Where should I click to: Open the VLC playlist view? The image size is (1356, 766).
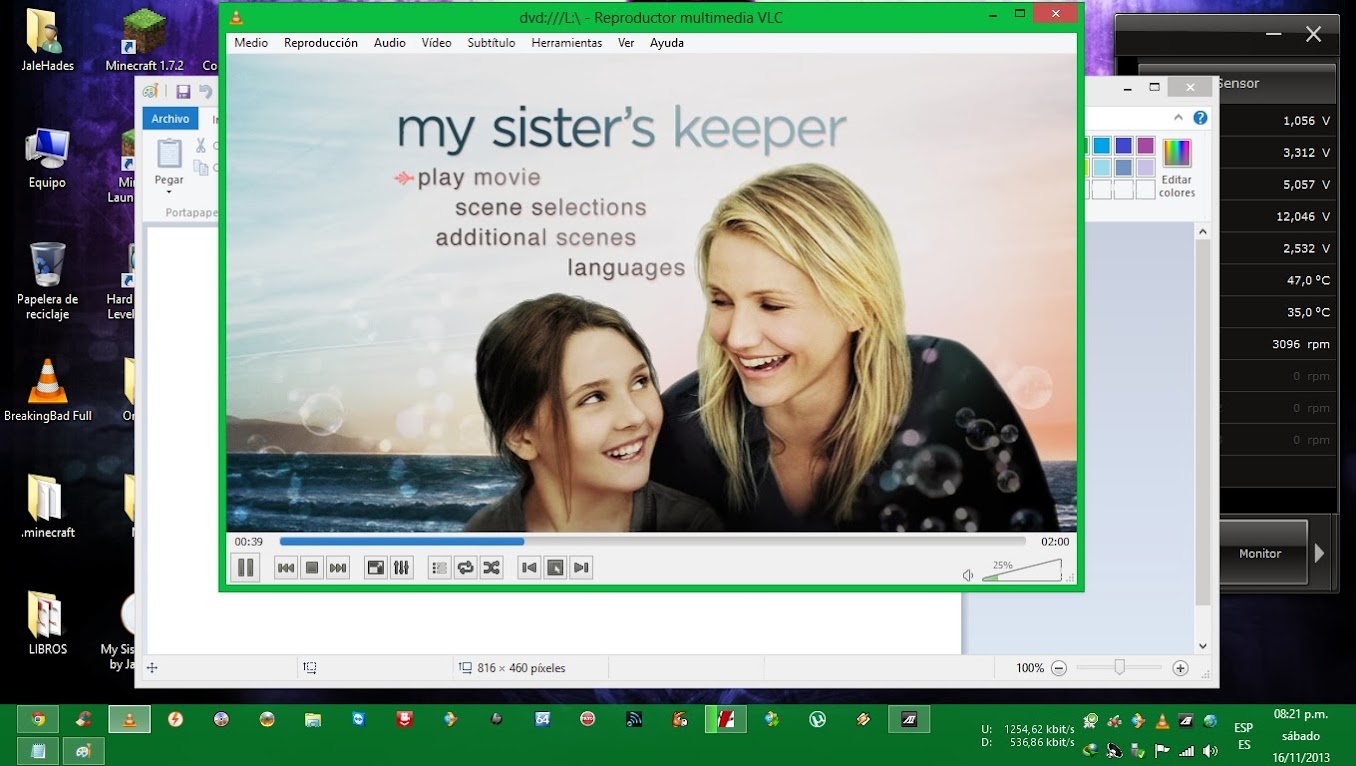click(x=440, y=568)
